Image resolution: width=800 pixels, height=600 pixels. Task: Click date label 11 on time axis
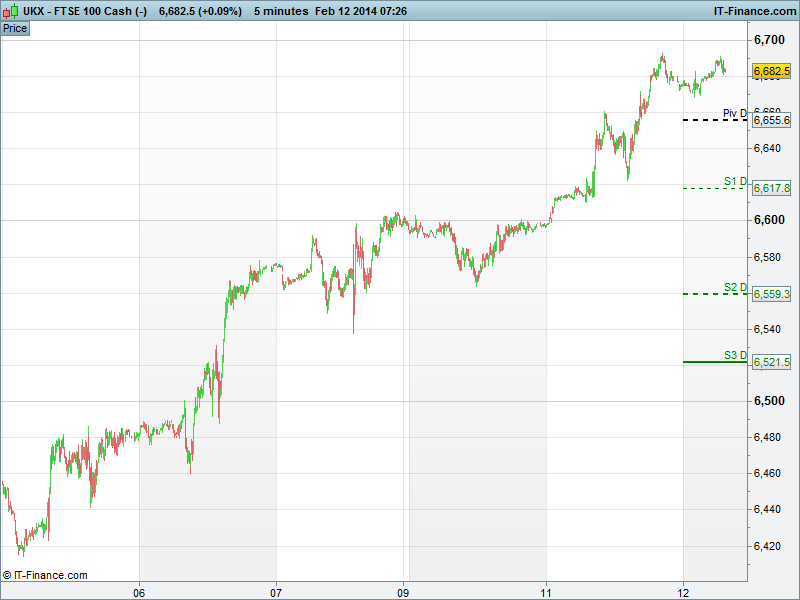coord(546,591)
